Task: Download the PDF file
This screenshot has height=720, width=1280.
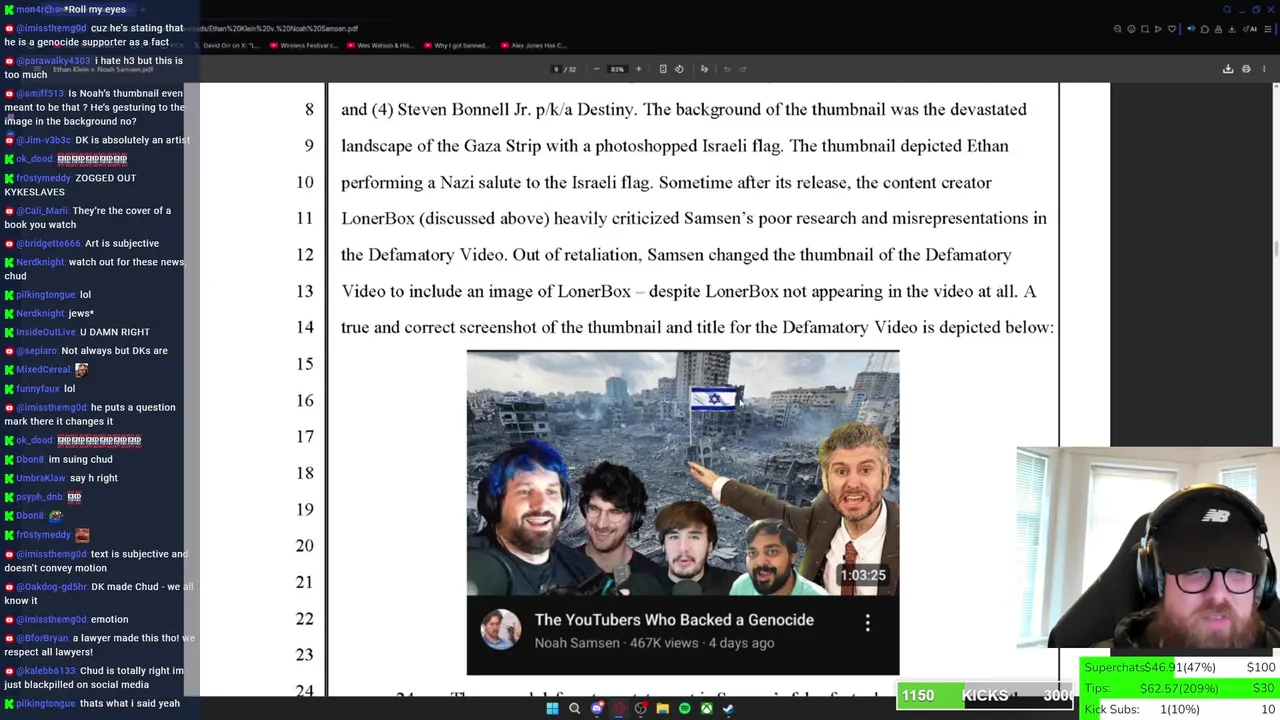Action: [x=1228, y=69]
